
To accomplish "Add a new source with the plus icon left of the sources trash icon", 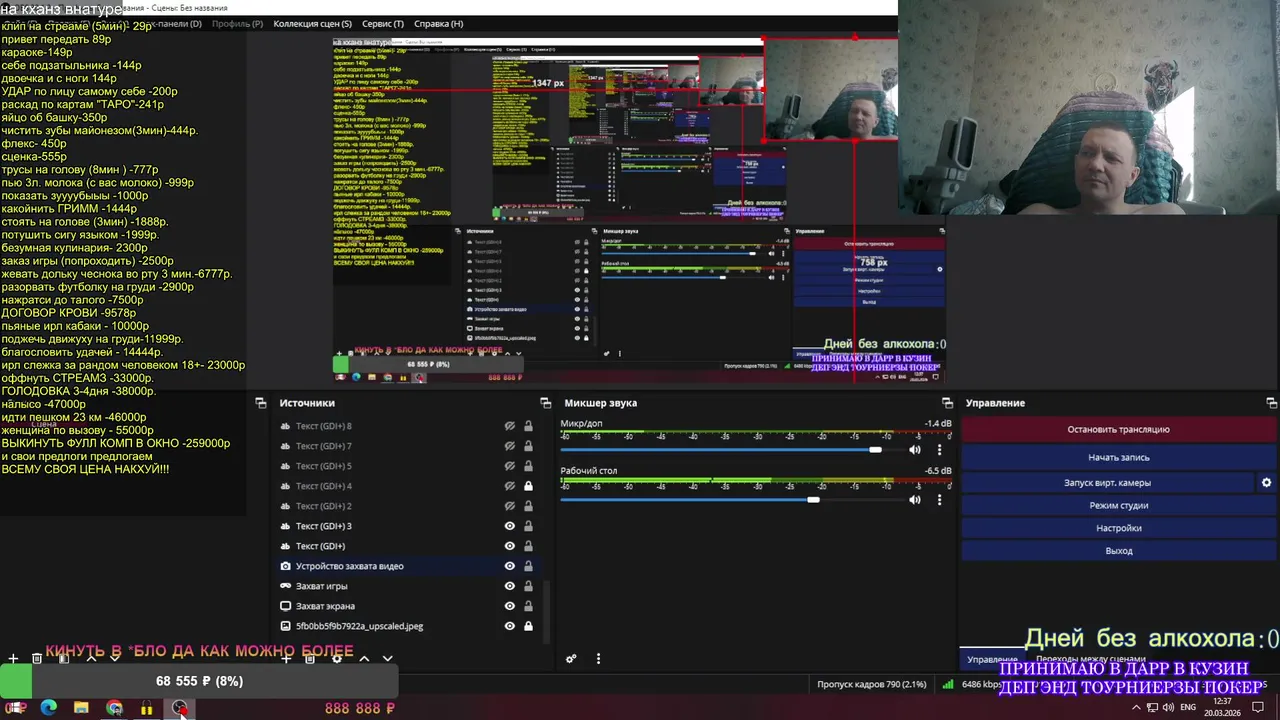I will pyautogui.click(x=286, y=659).
